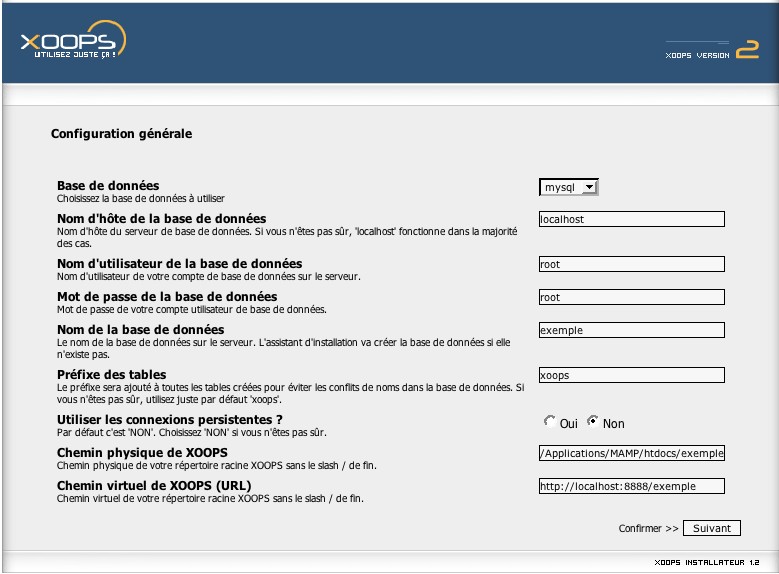
Task: Click the Suivant button
Action: coord(711,528)
